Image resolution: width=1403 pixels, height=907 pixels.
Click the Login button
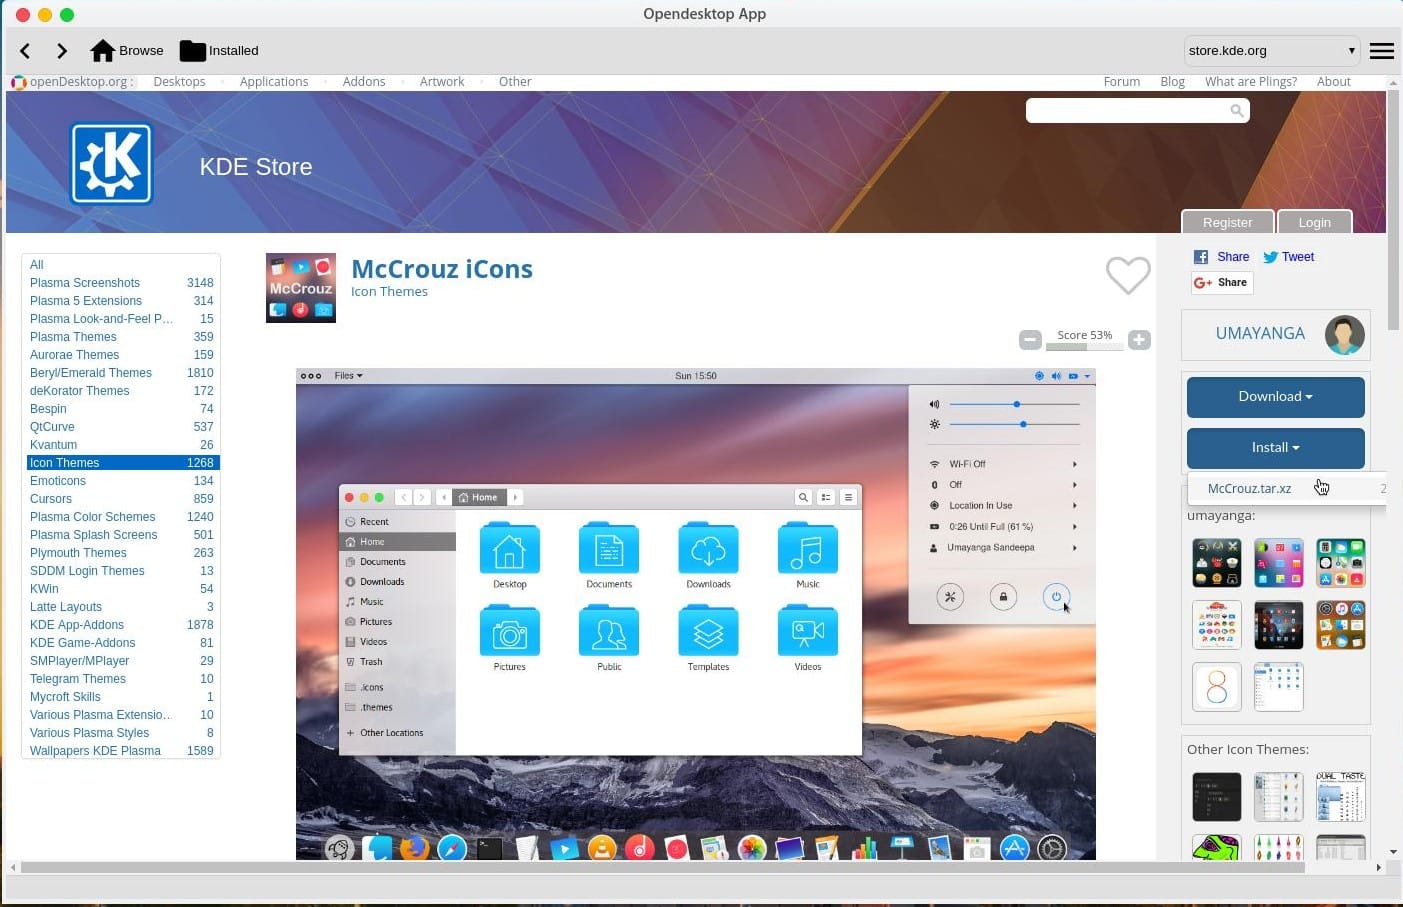point(1315,222)
